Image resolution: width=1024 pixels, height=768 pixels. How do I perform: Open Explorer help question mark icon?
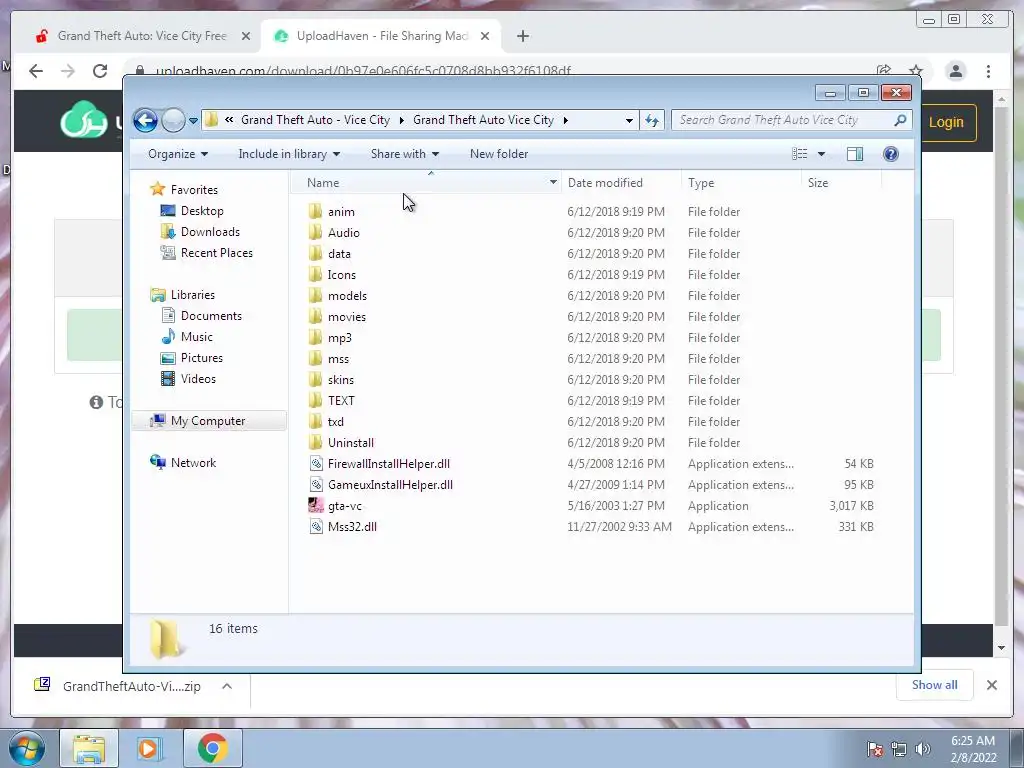890,154
